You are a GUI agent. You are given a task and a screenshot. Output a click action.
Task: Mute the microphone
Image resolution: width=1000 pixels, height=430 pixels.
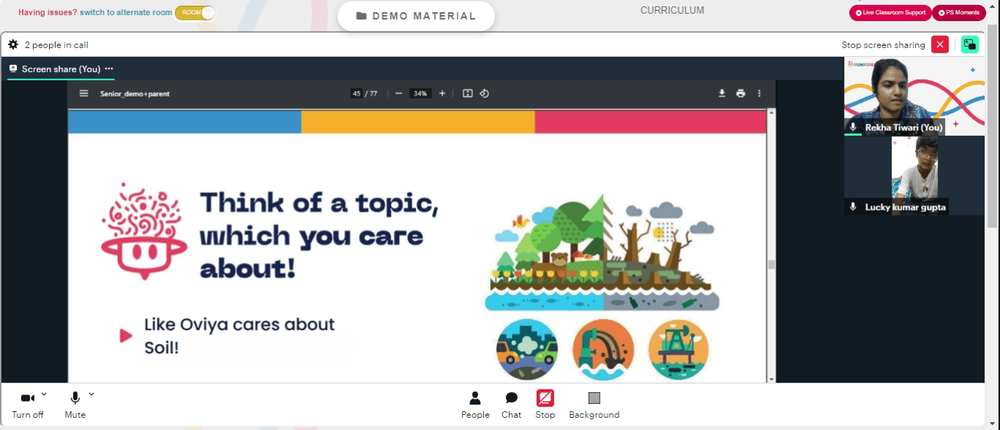pyautogui.click(x=75, y=398)
